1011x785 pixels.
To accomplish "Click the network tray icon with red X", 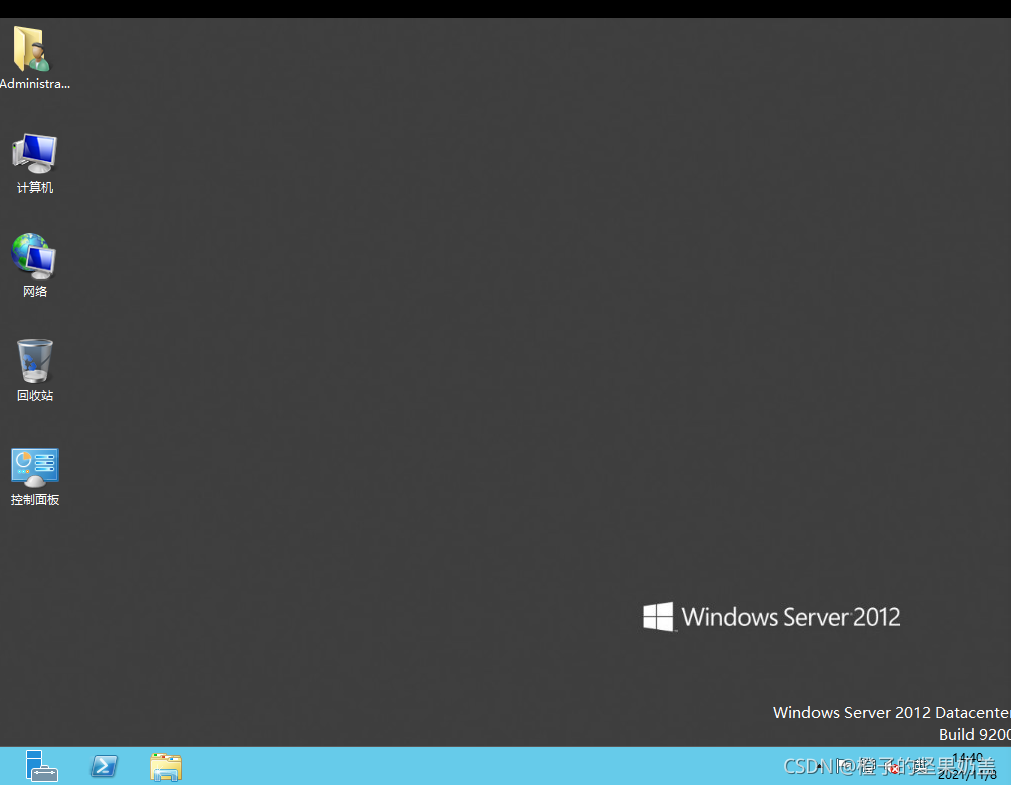I will (892, 767).
